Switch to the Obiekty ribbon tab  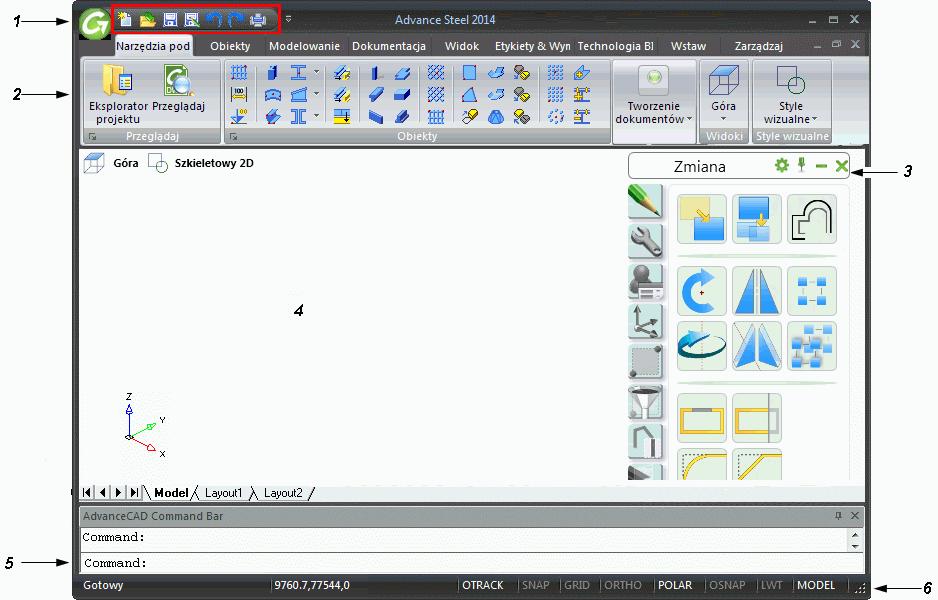[x=230, y=46]
